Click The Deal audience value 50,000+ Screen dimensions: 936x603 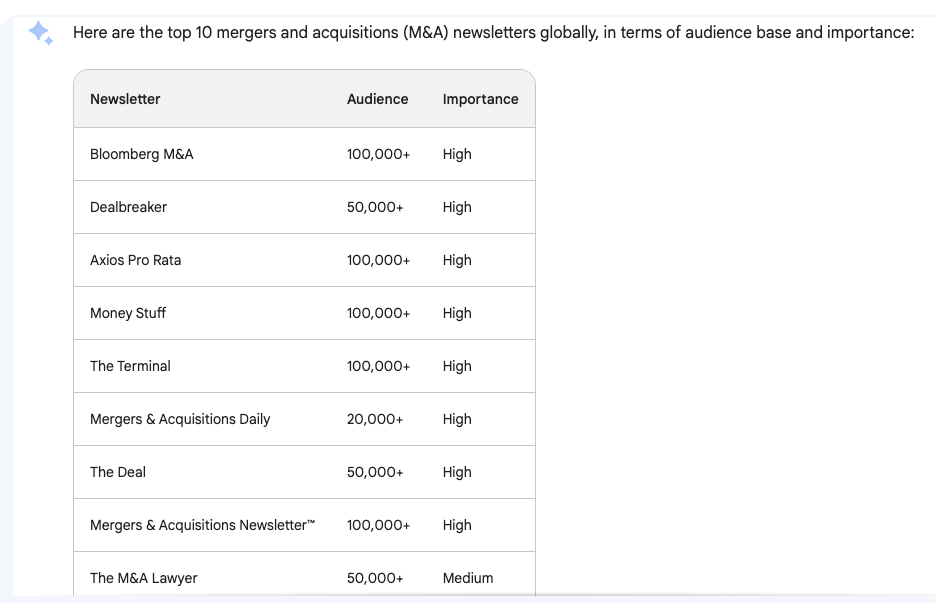click(x=375, y=472)
